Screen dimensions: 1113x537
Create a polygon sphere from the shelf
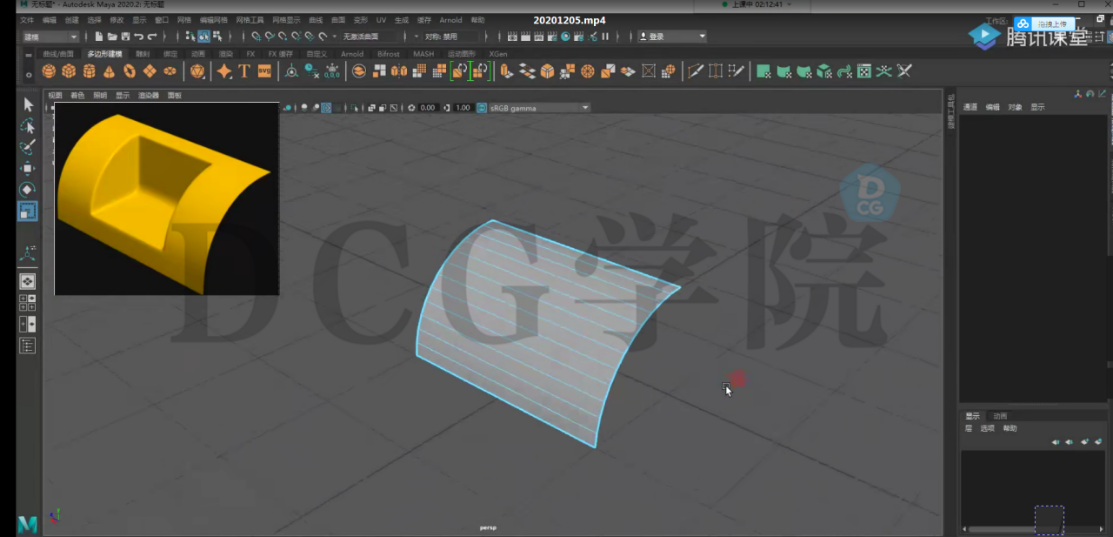[x=48, y=71]
